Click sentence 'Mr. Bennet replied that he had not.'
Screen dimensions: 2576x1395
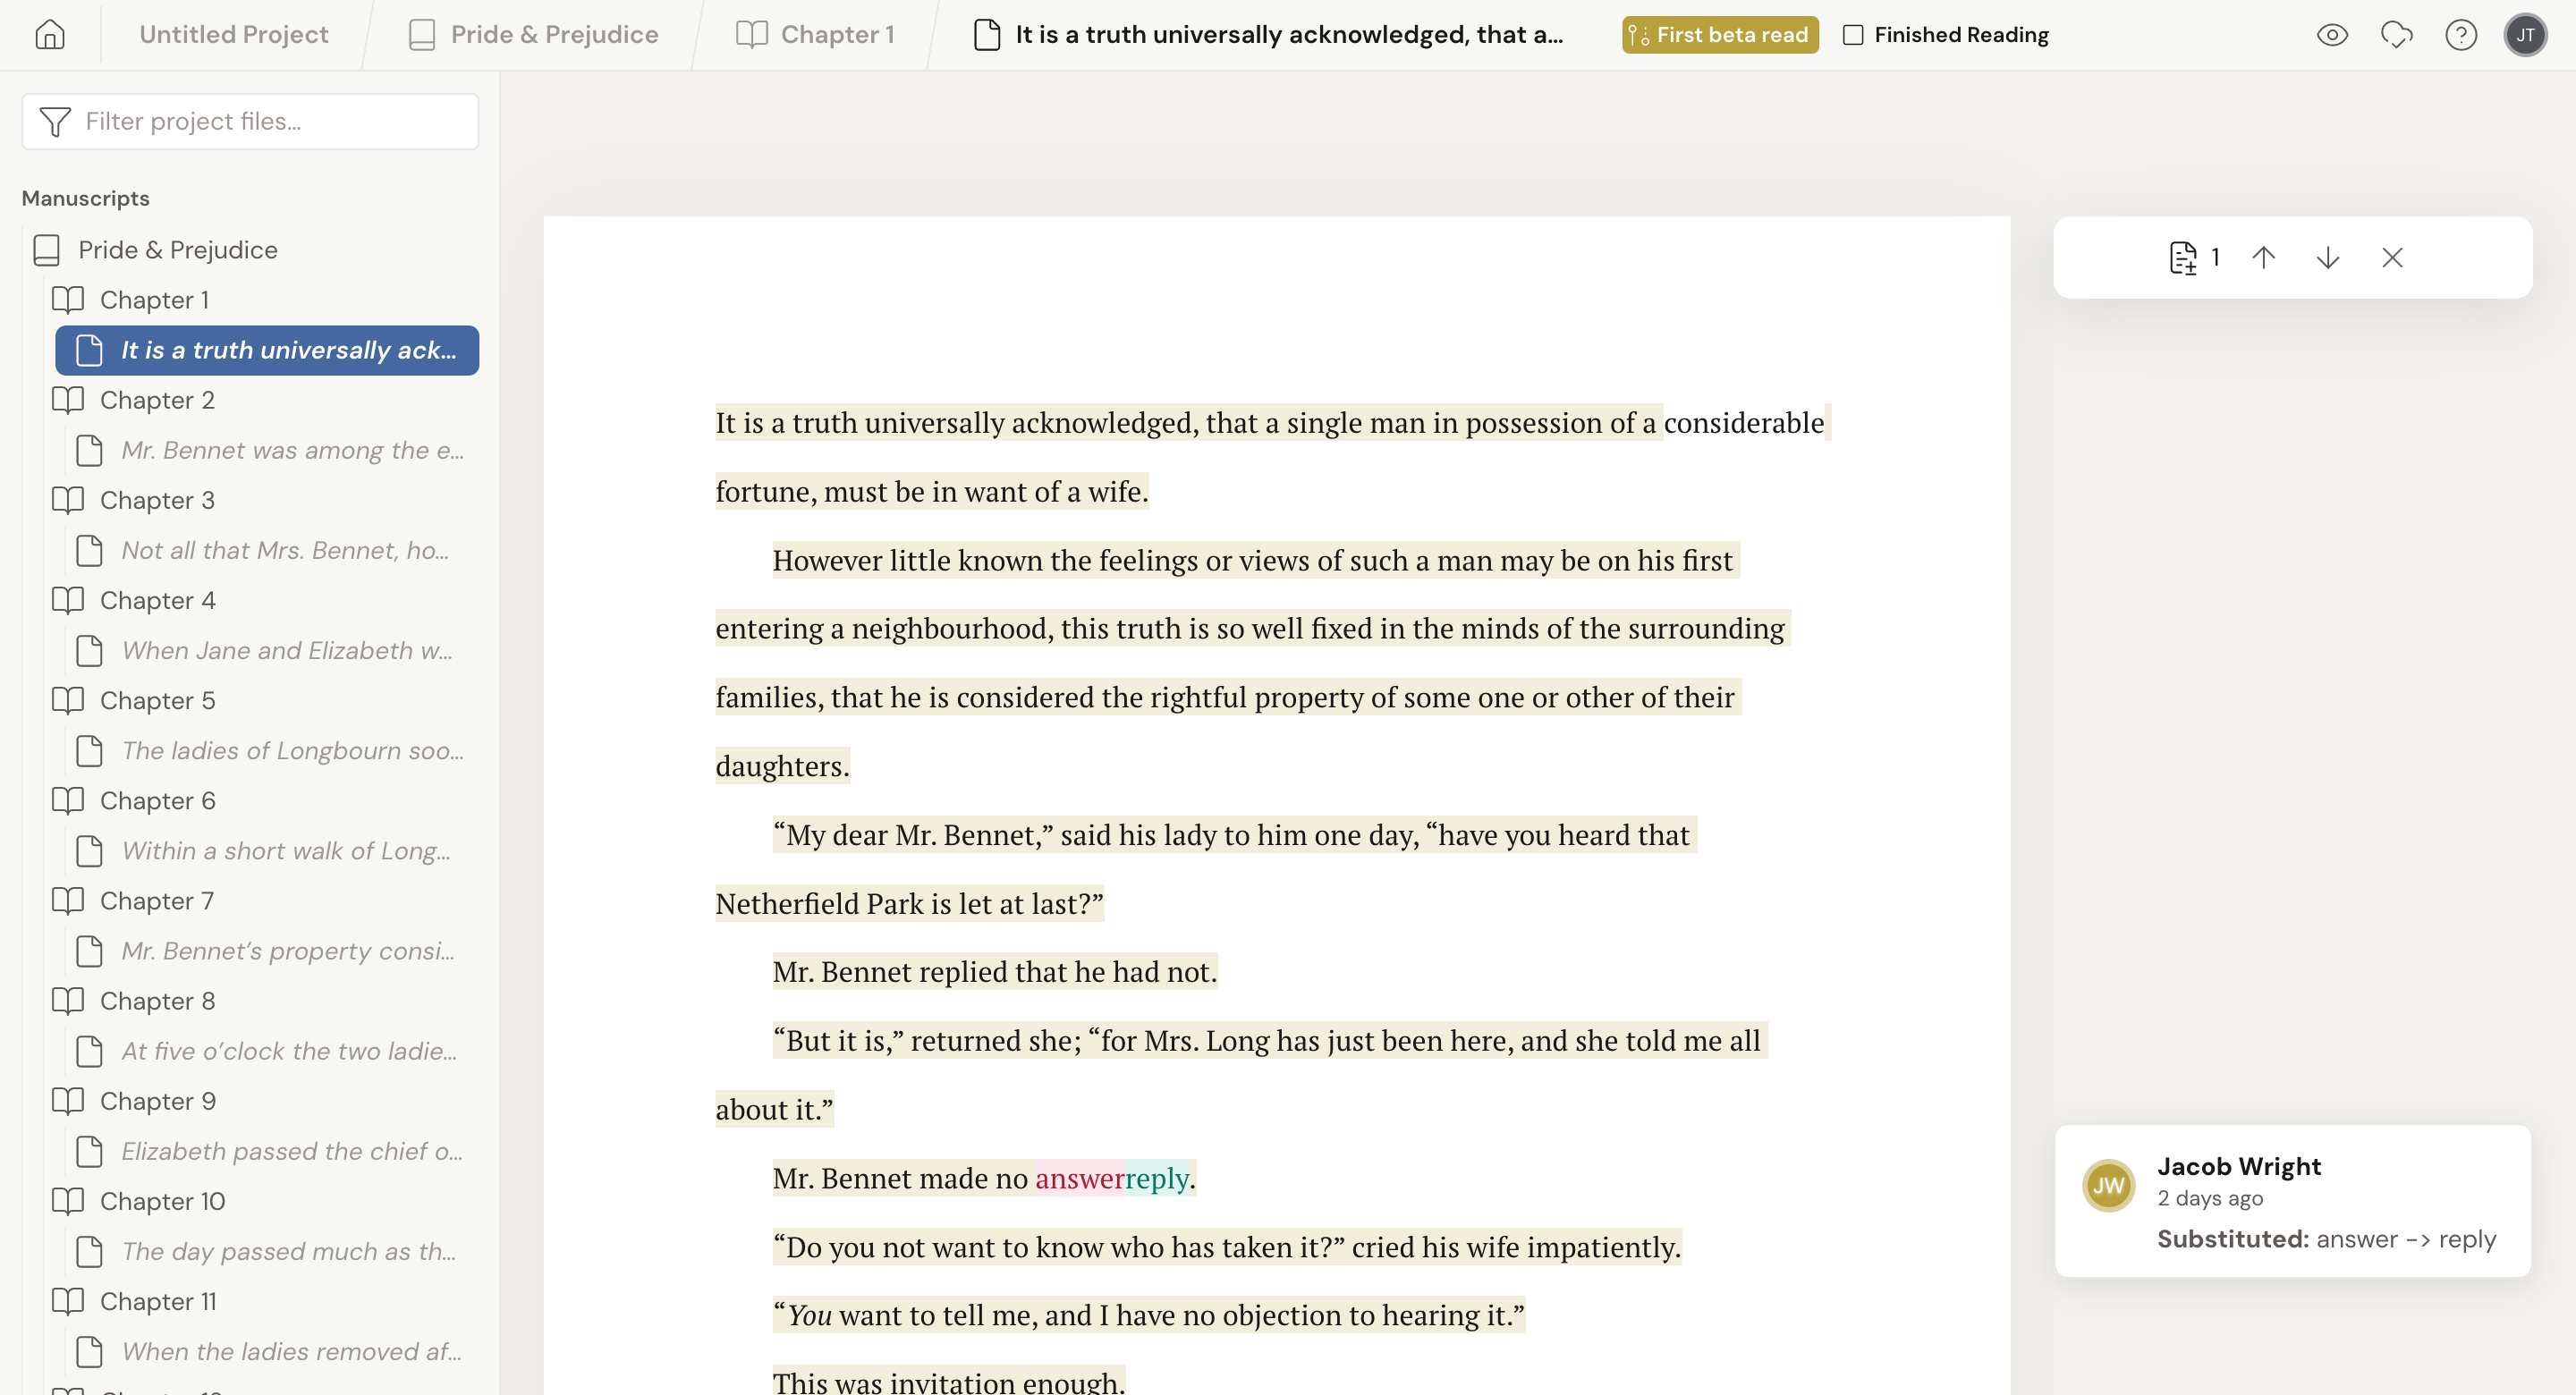point(994,971)
